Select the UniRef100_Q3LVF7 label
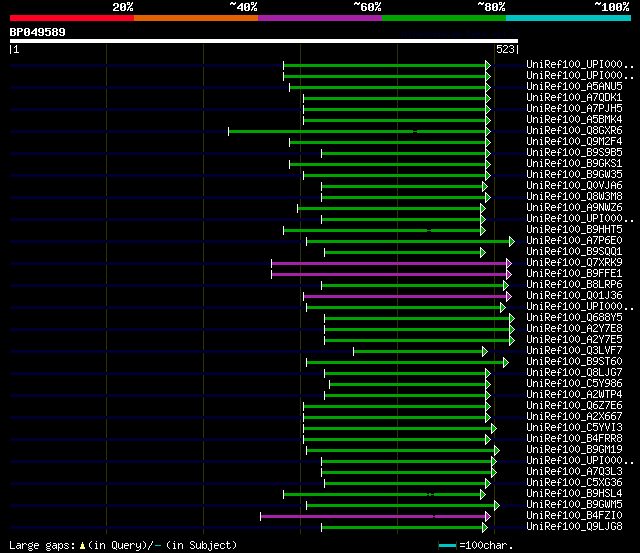 tap(574, 351)
